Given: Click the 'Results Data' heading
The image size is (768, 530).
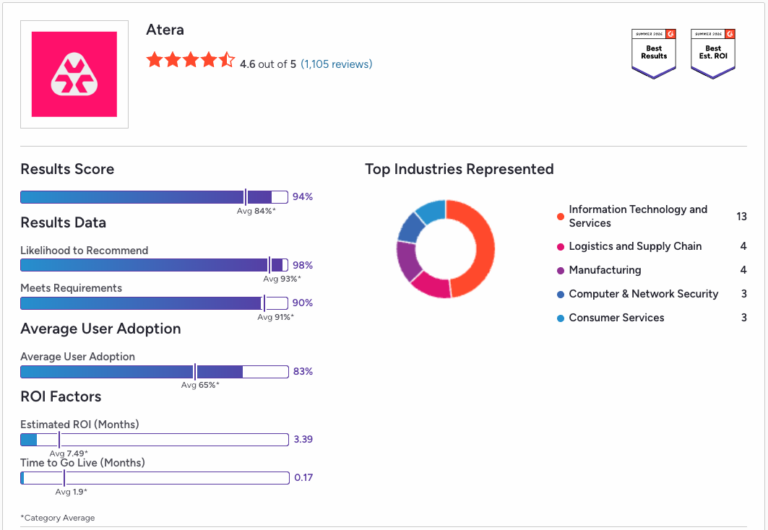Looking at the screenshot, I should (63, 223).
